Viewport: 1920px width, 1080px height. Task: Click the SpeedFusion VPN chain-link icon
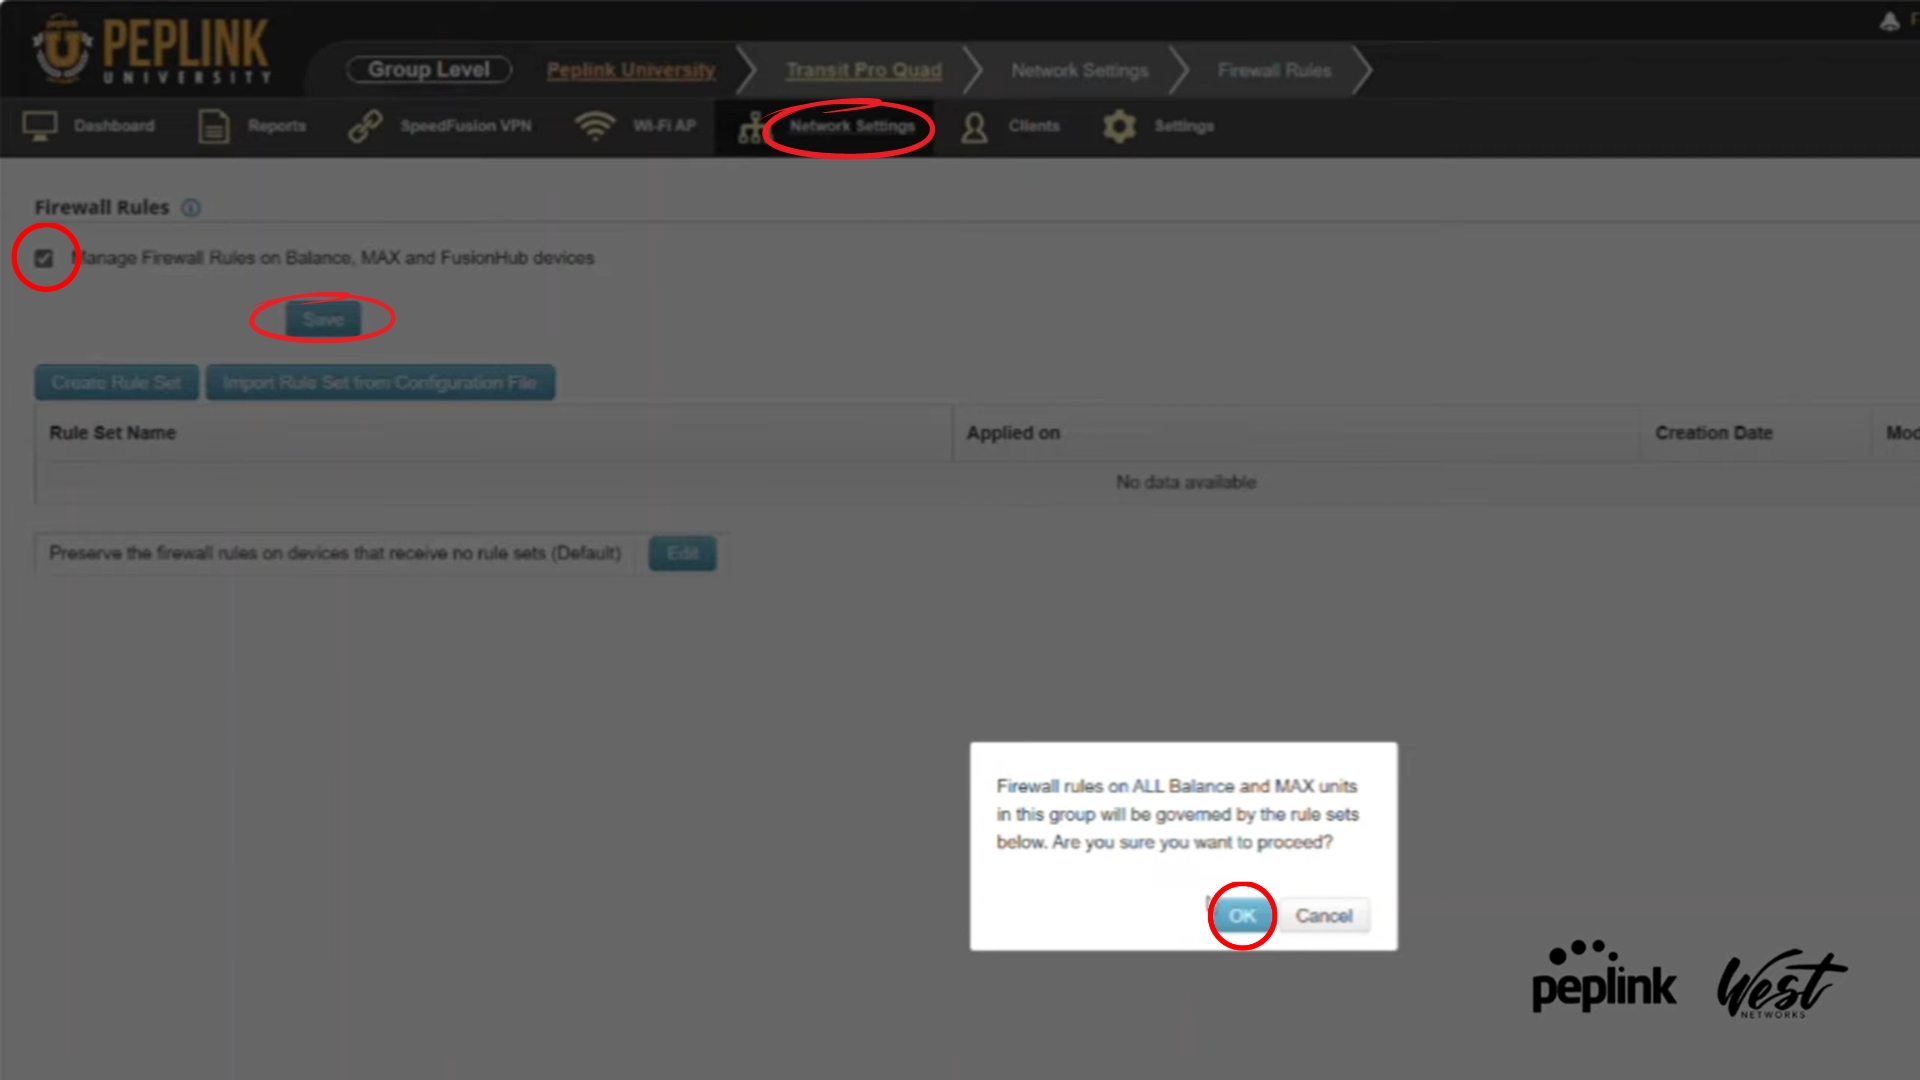click(365, 126)
